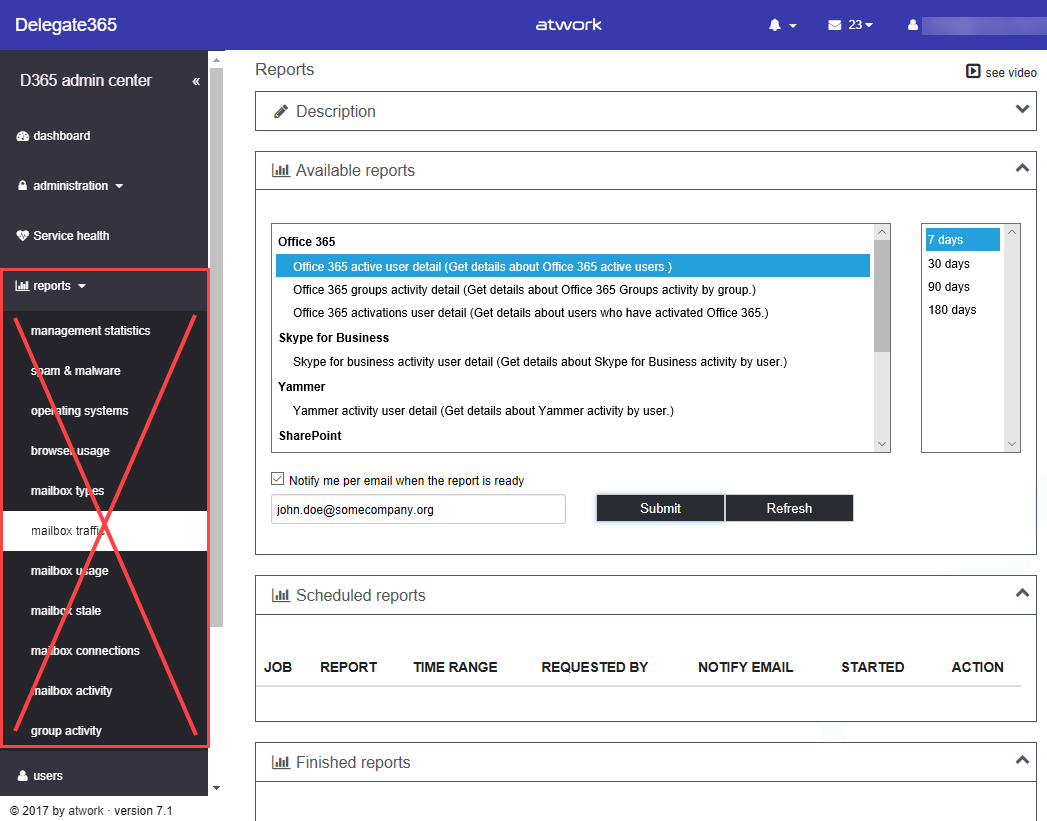This screenshot has width=1047, height=821.
Task: Click the Refresh button
Action: [x=789, y=508]
